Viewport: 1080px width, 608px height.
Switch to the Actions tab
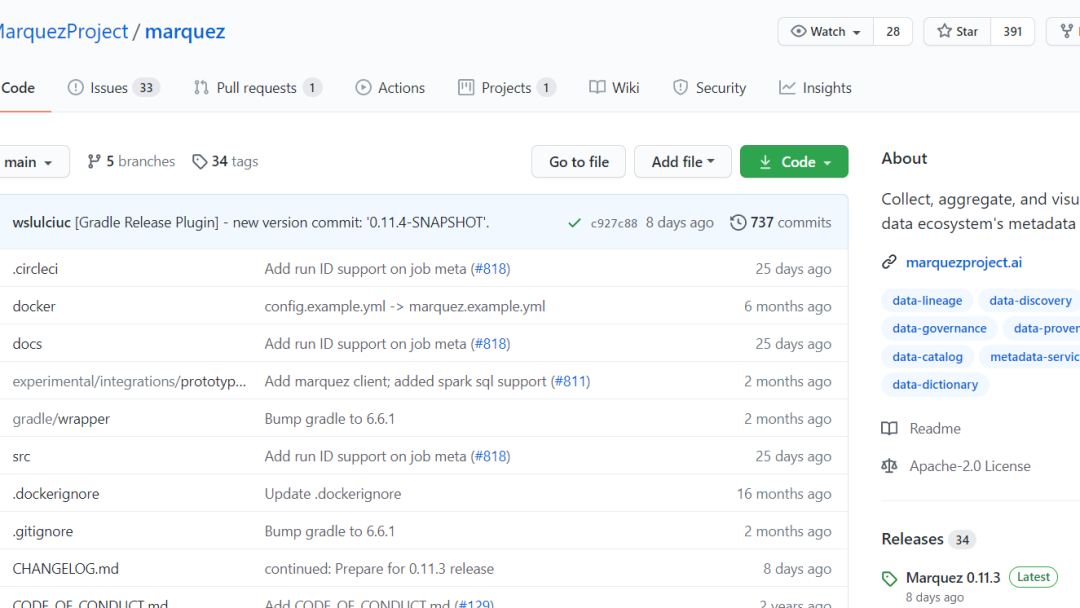[x=390, y=88]
